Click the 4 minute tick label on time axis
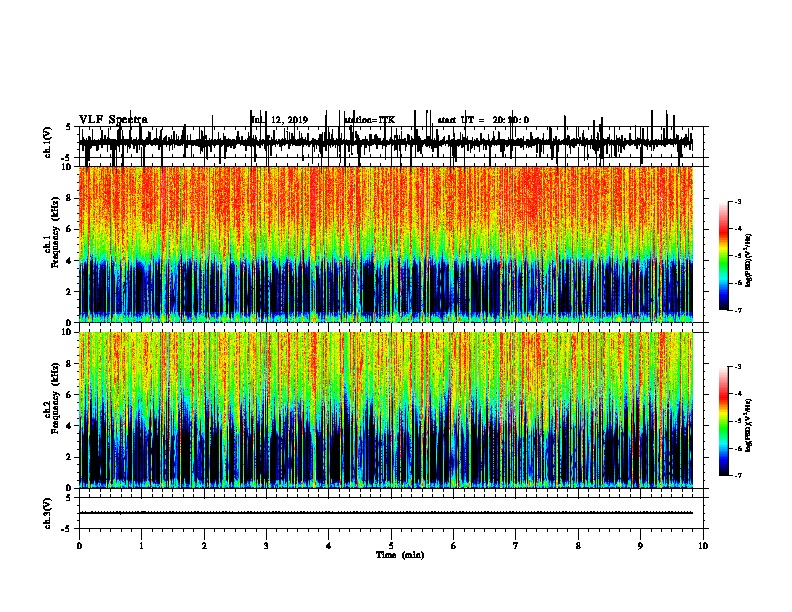The width and height of the screenshot is (792, 612). click(x=328, y=545)
